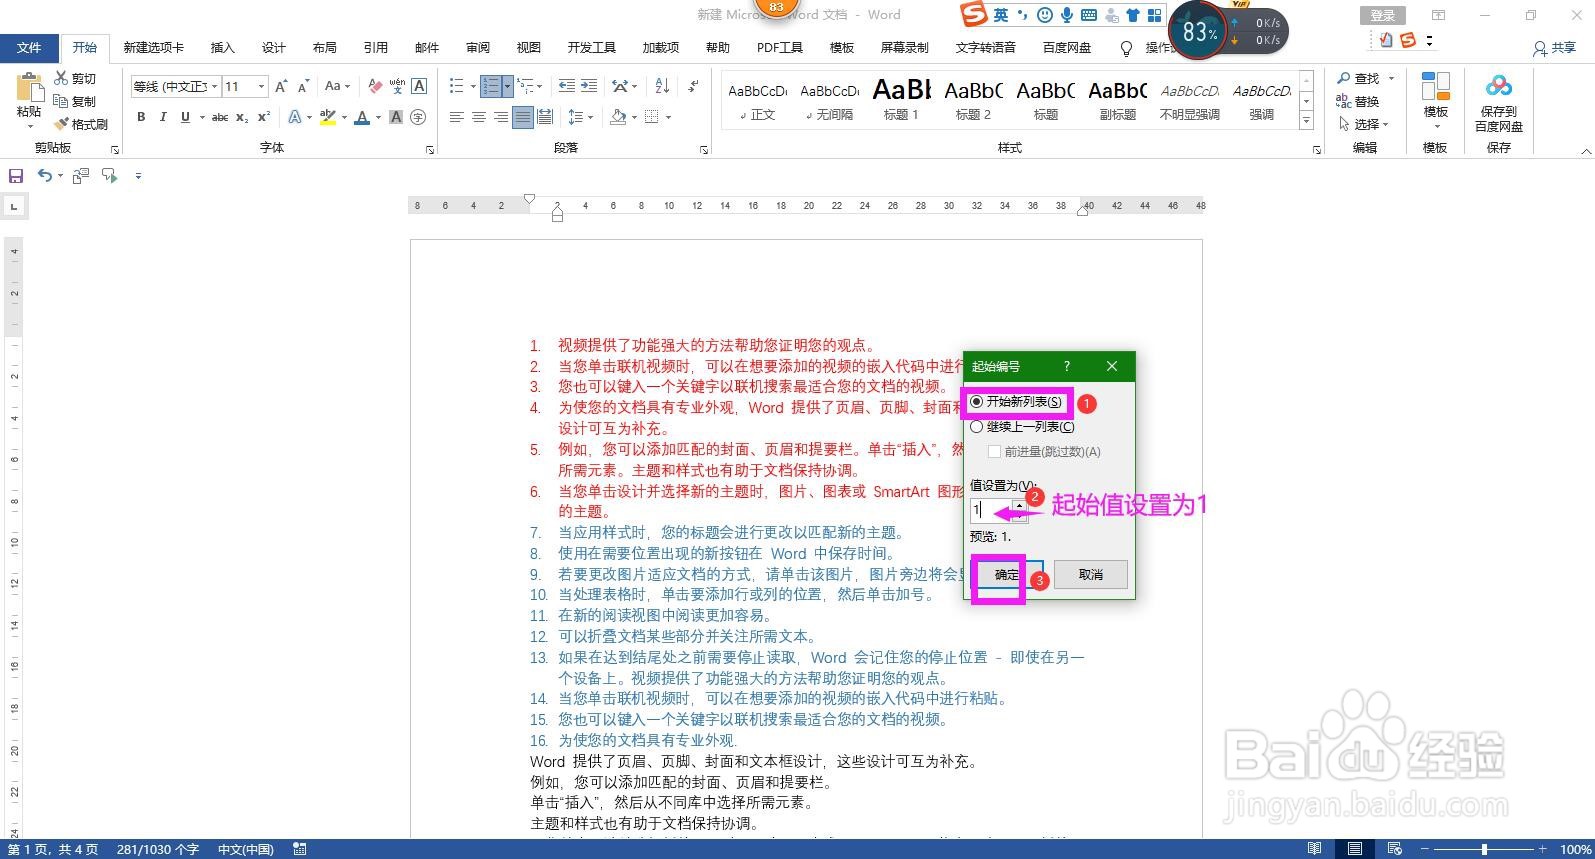Click the 共享 share button
Screen dimensions: 1595x859
(1554, 48)
